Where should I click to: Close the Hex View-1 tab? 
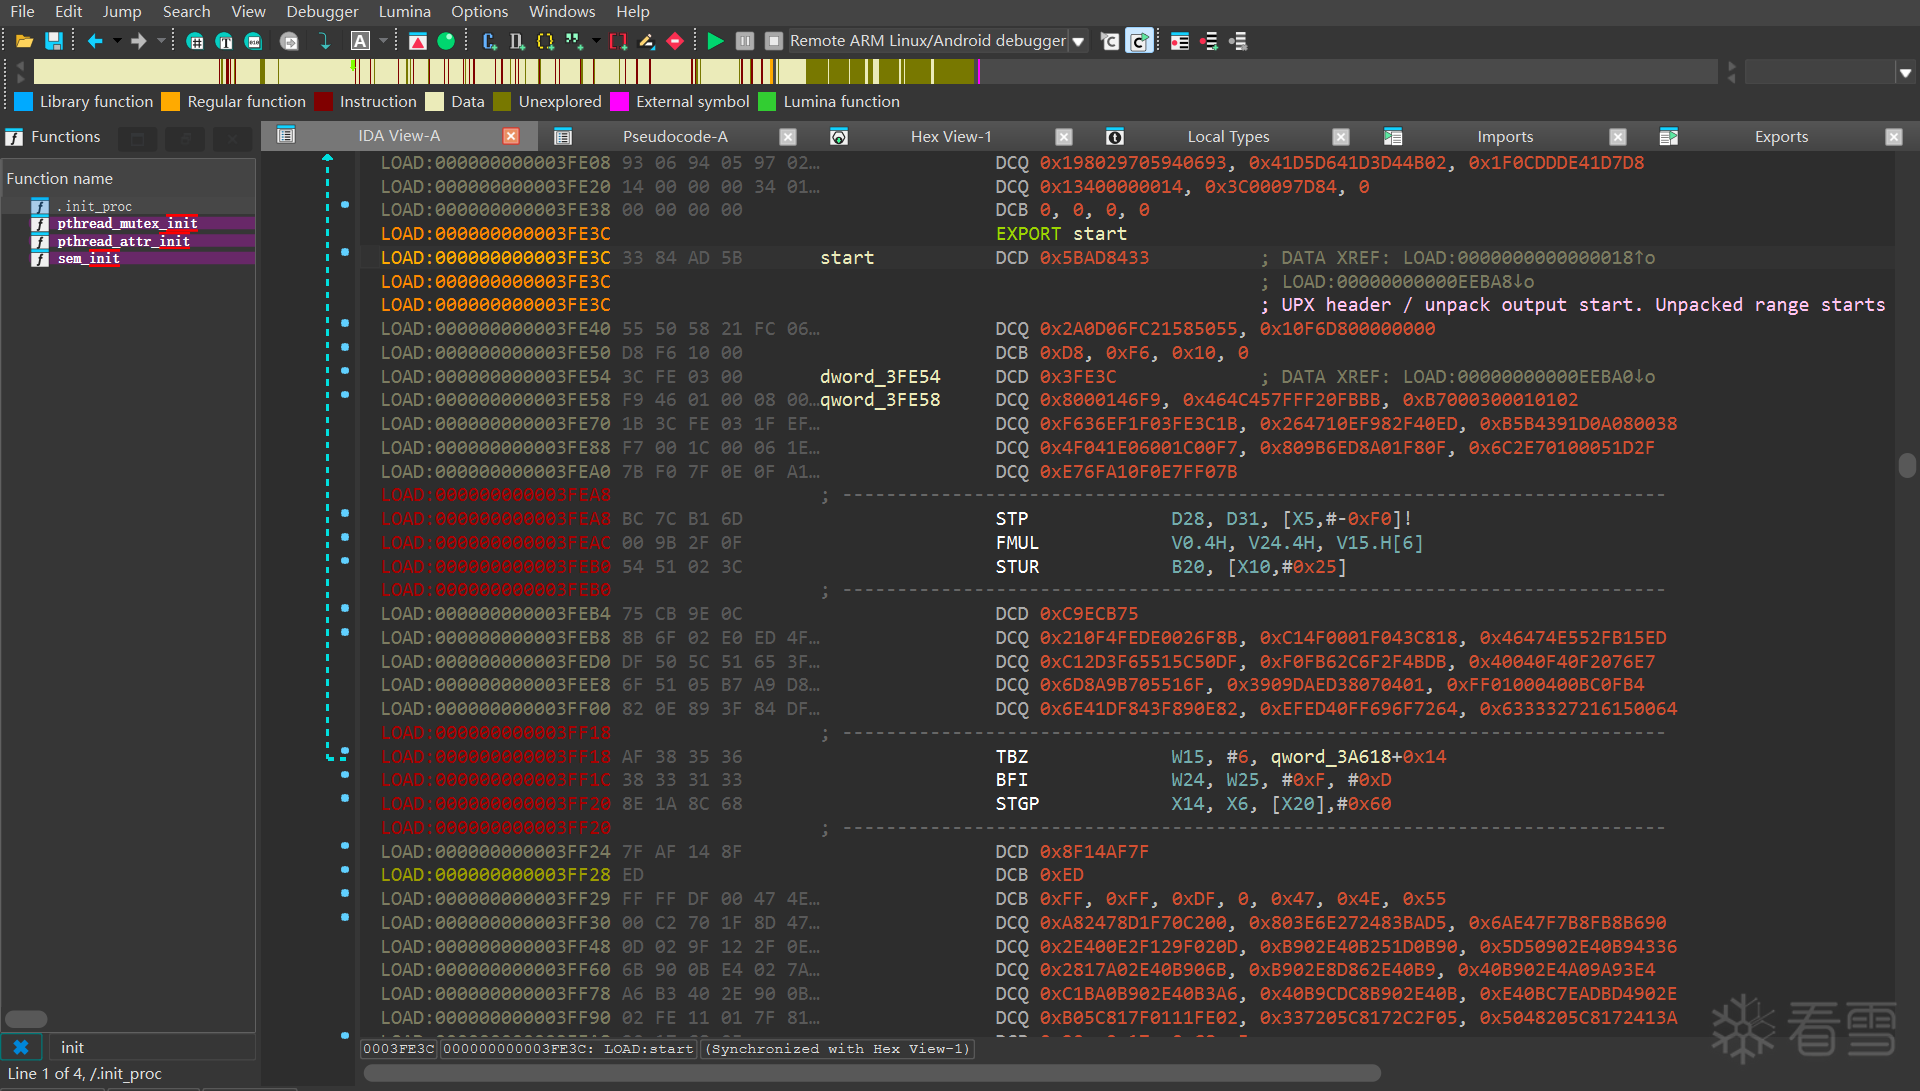tap(1064, 137)
